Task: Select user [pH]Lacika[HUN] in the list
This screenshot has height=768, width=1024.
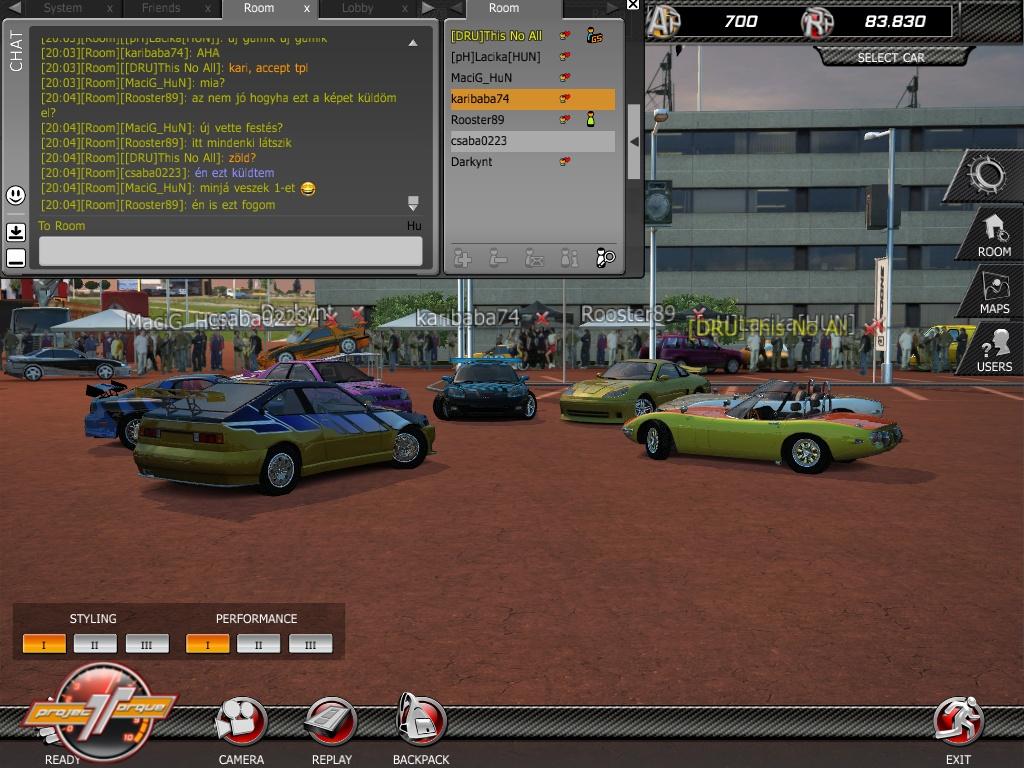Action: [532, 57]
